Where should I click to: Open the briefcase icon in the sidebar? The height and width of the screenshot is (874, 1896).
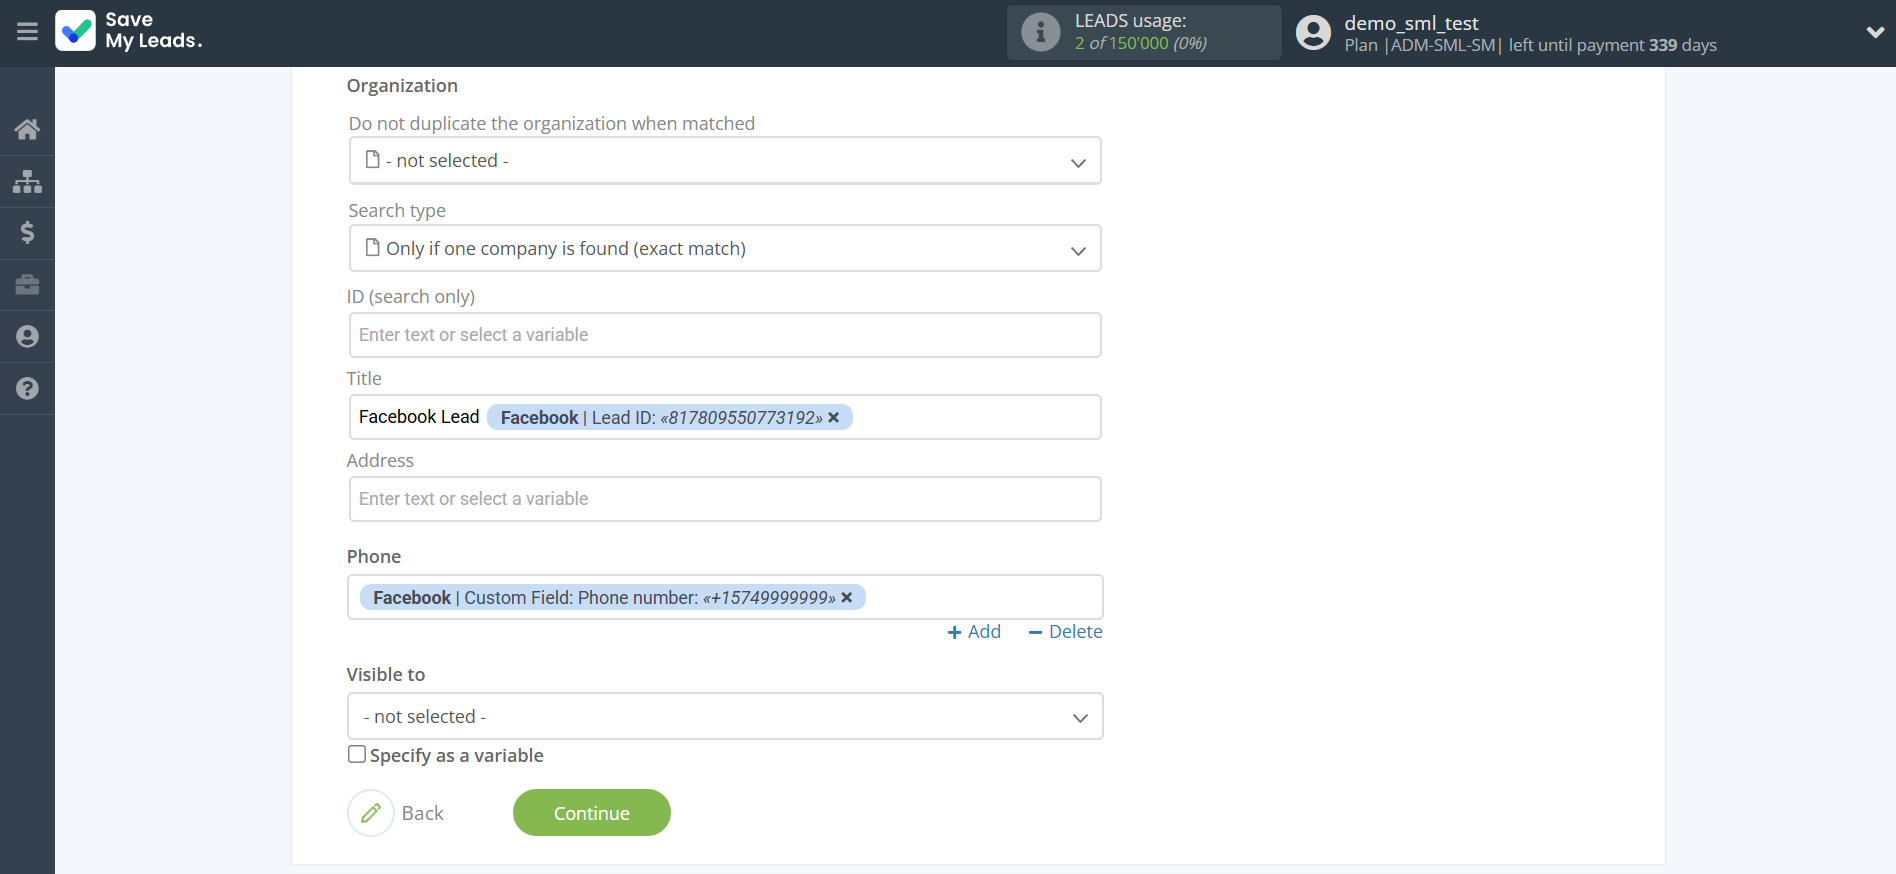(27, 284)
